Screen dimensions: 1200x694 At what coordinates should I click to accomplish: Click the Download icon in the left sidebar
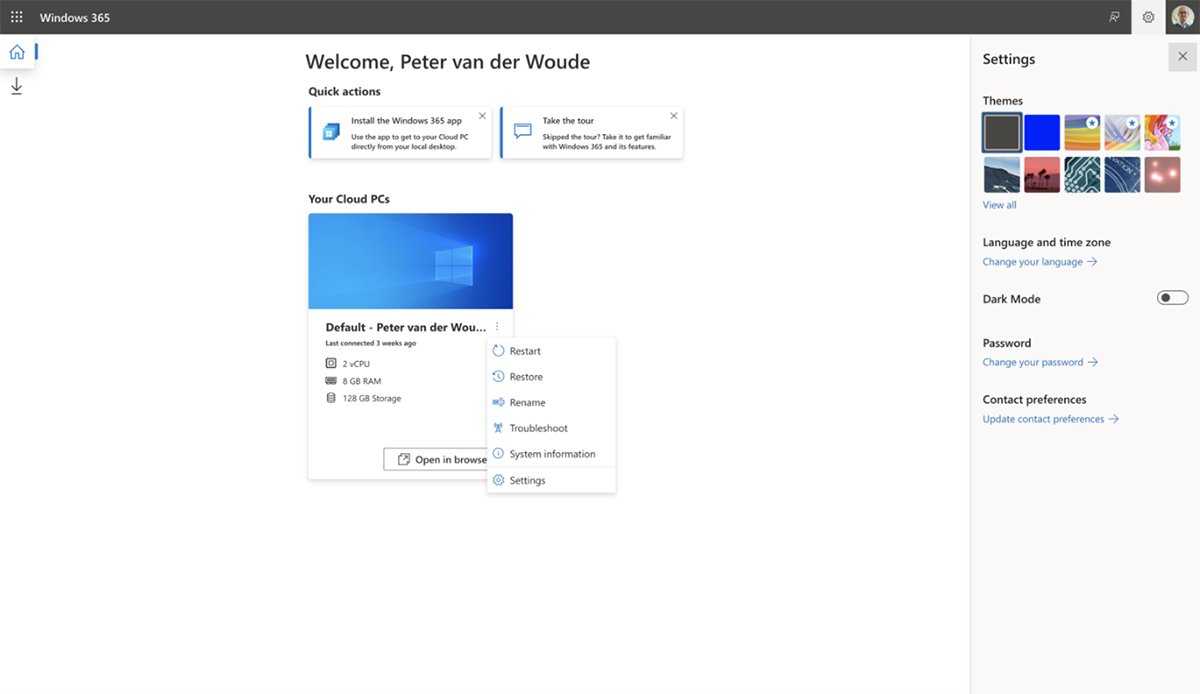tap(16, 86)
